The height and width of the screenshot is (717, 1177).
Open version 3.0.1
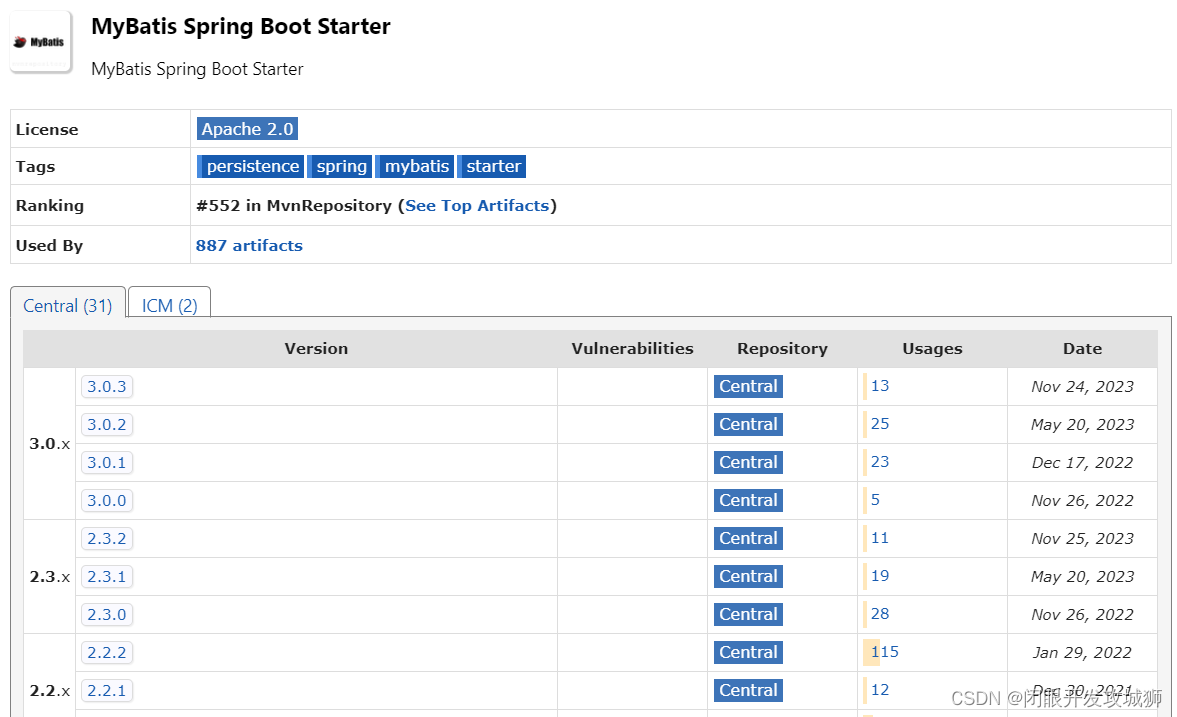(x=107, y=462)
